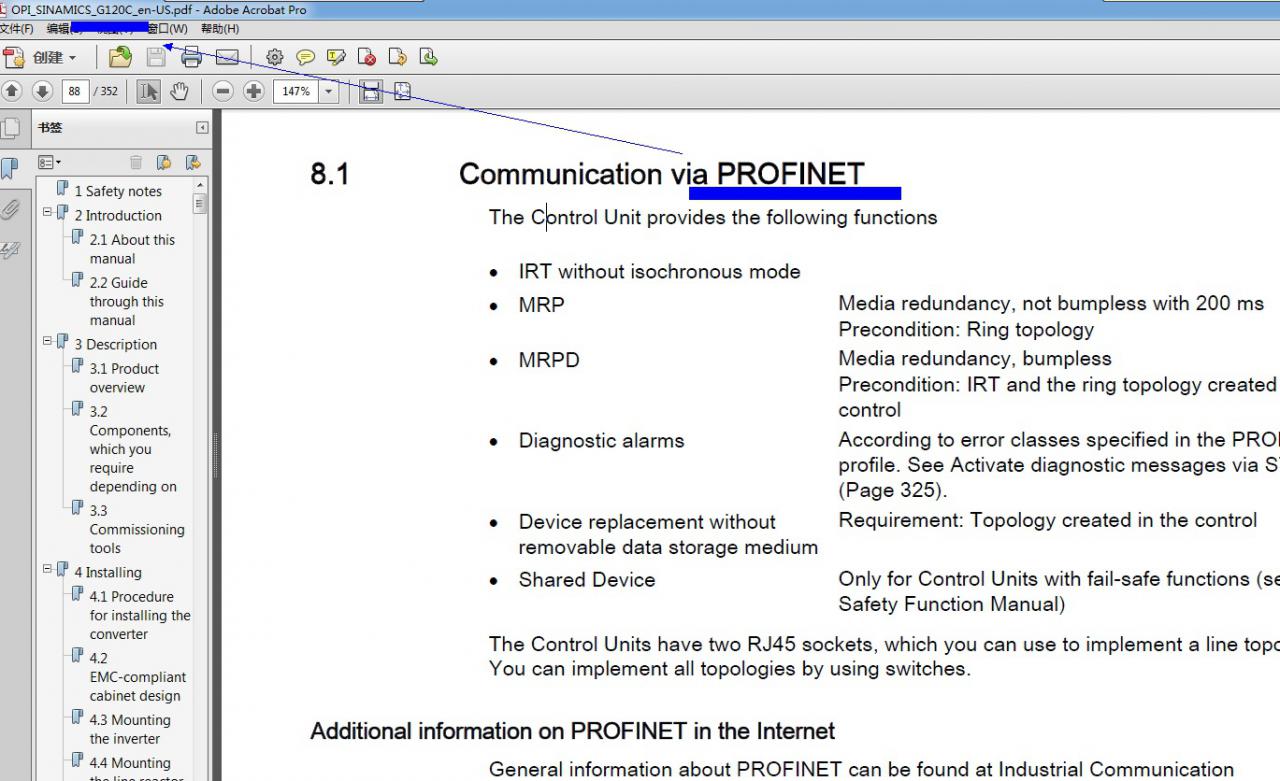Screen dimensions: 1280x781
Task: Collapse the 4 Installing bookmark node
Action: [x=47, y=570]
